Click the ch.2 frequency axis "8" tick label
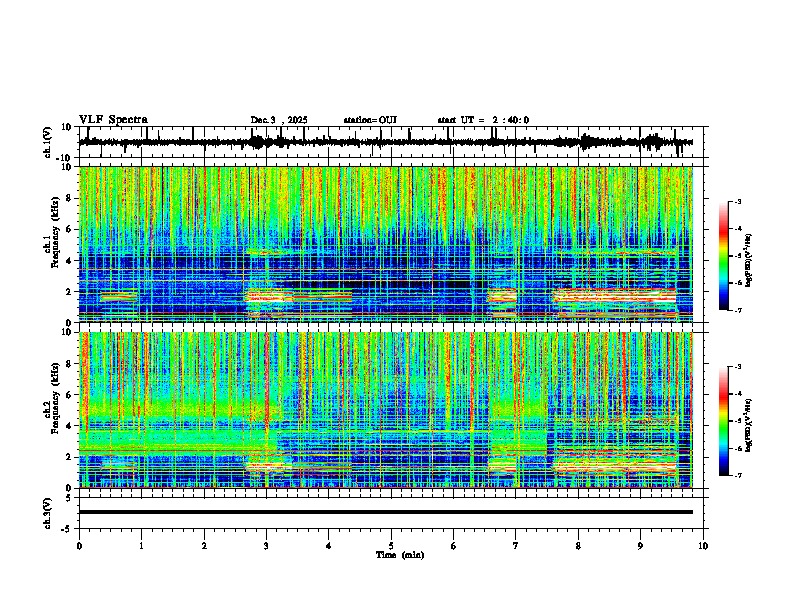The width and height of the screenshot is (792, 612). [70, 363]
